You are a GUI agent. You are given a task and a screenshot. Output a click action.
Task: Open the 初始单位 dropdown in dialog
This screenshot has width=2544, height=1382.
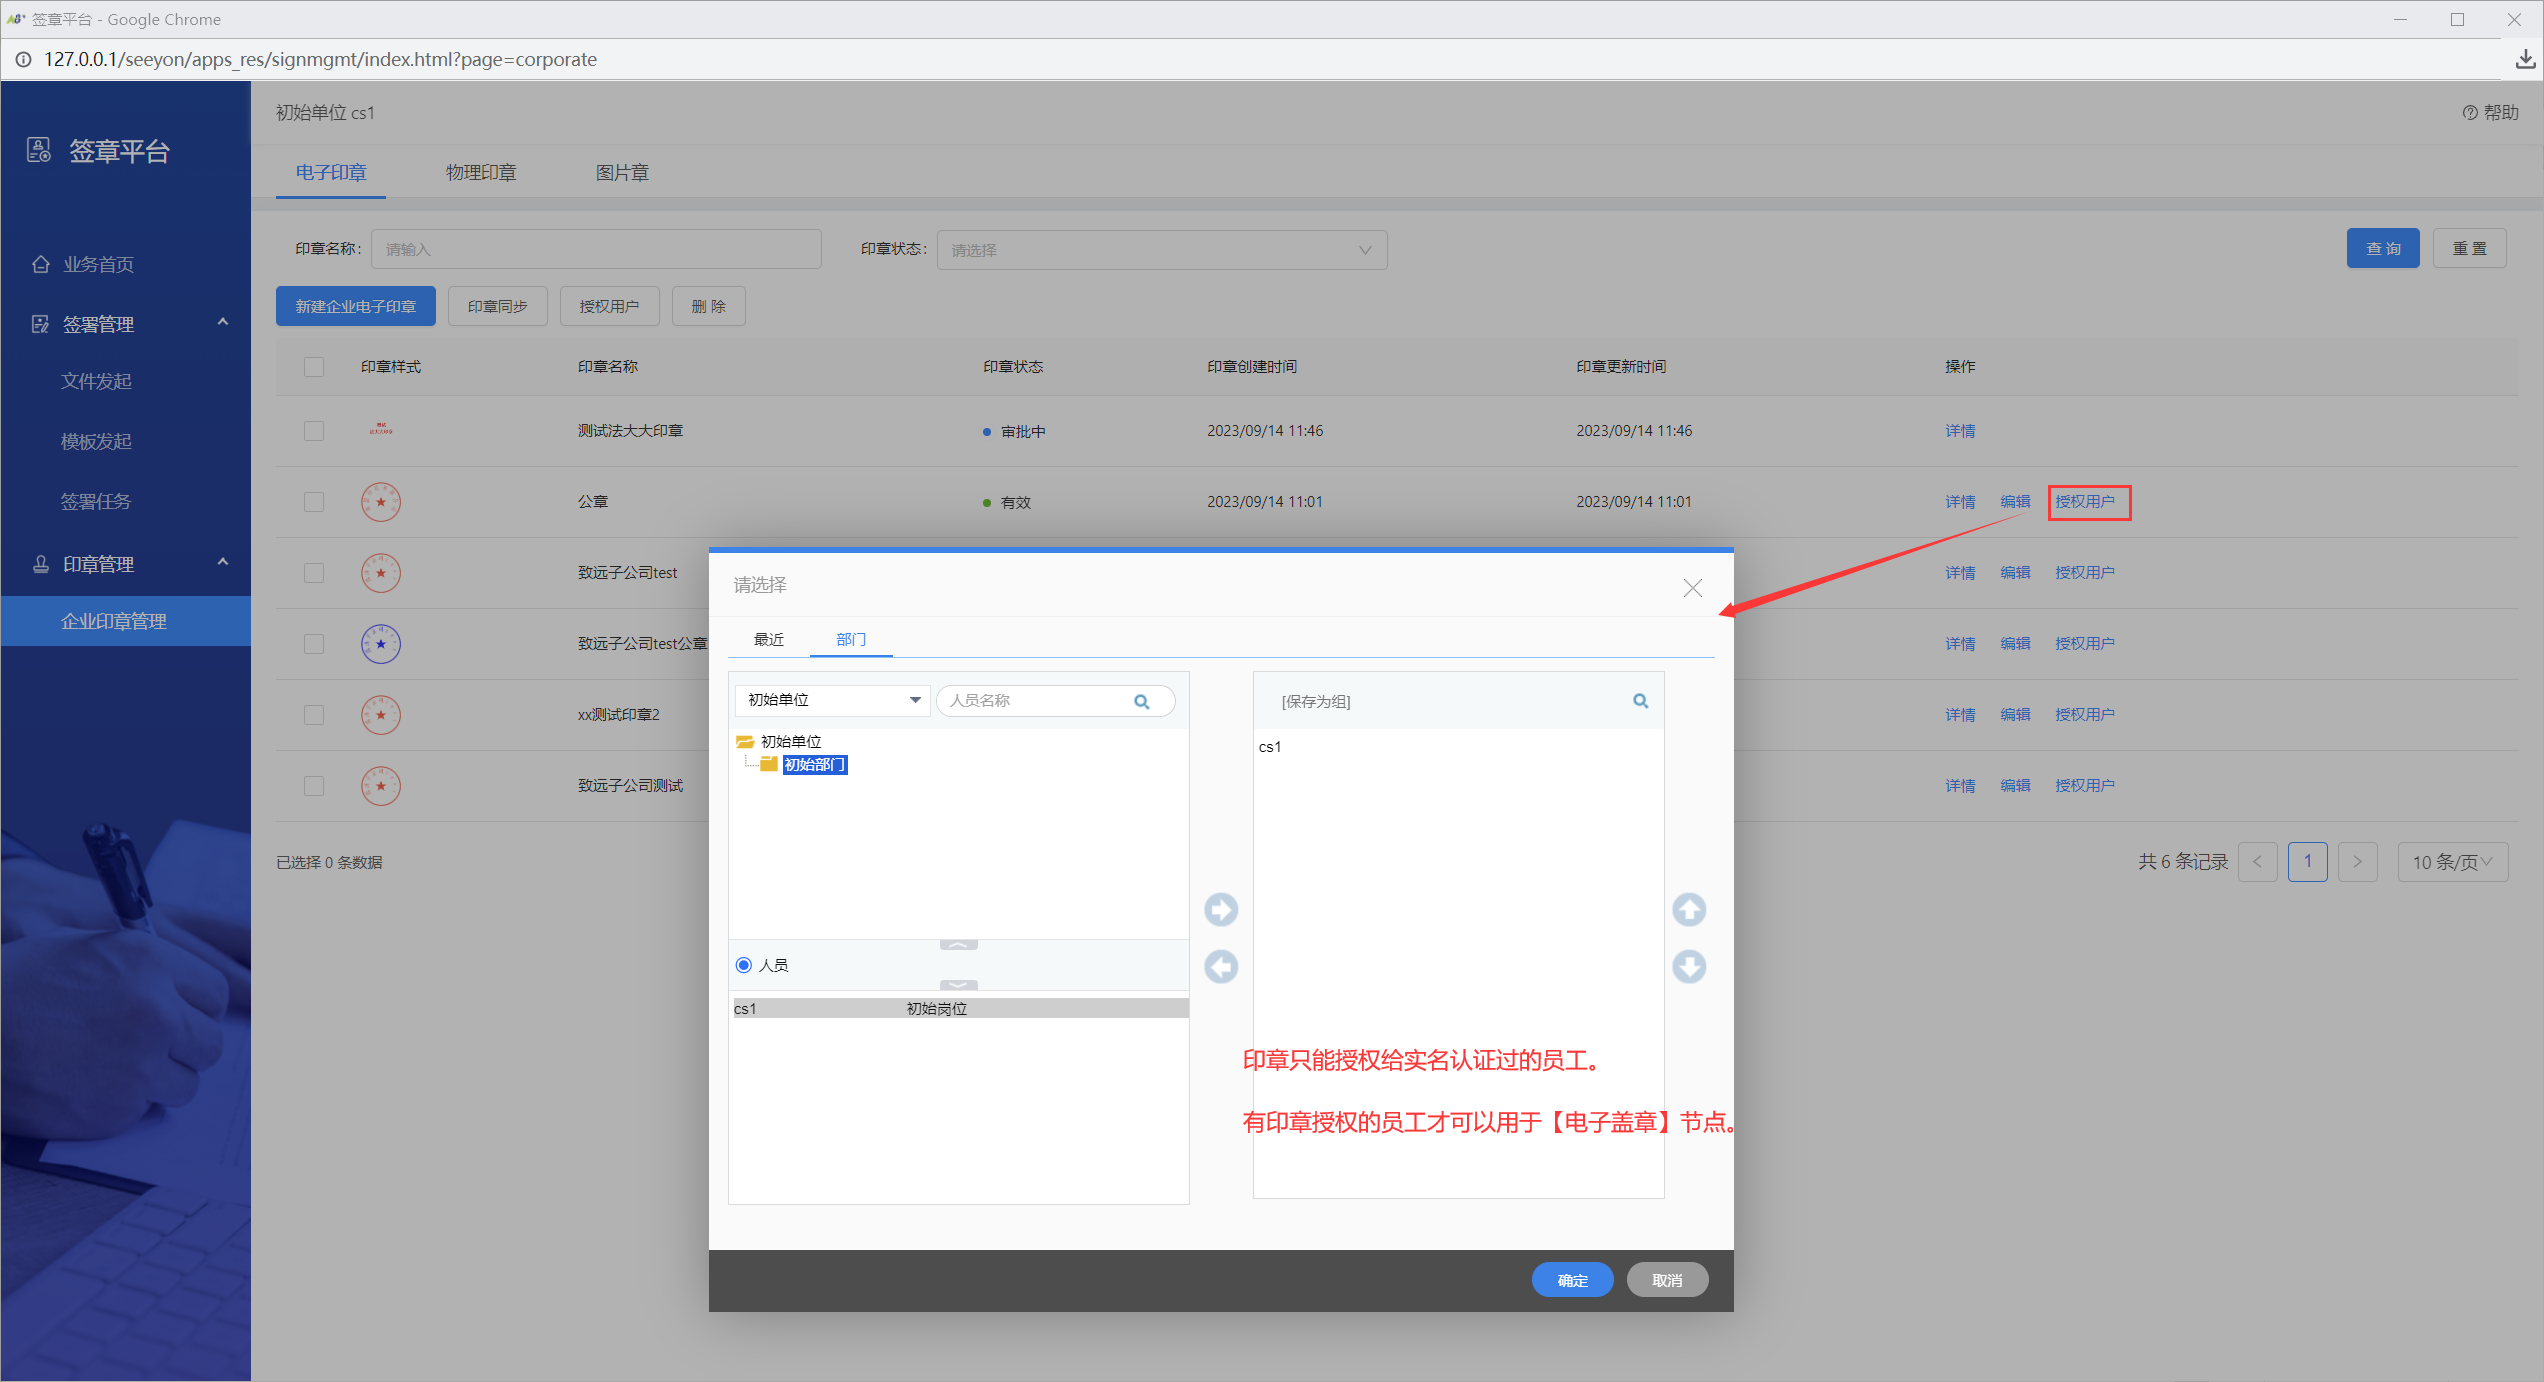pyautogui.click(x=832, y=700)
